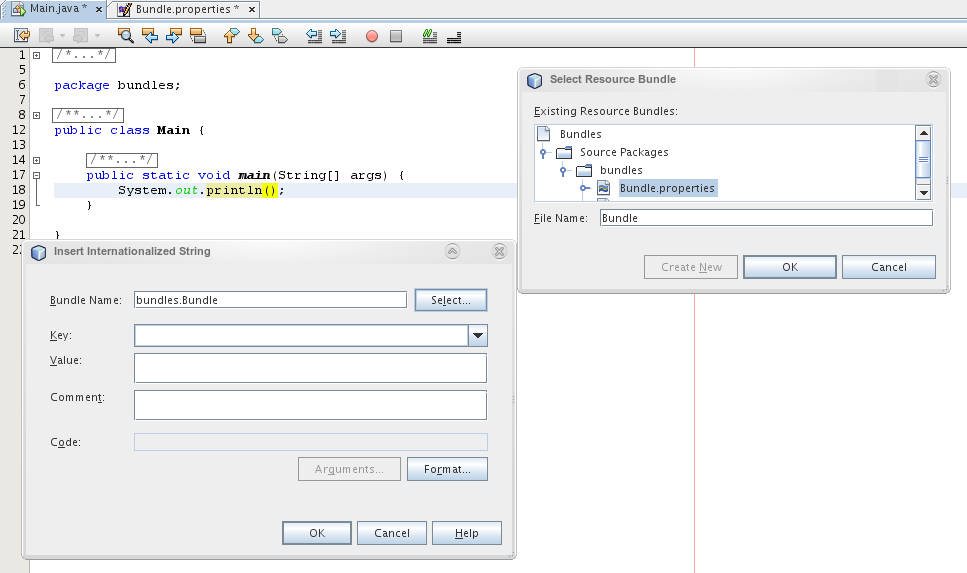Open Help in Insert Internationalized String

coord(467,533)
